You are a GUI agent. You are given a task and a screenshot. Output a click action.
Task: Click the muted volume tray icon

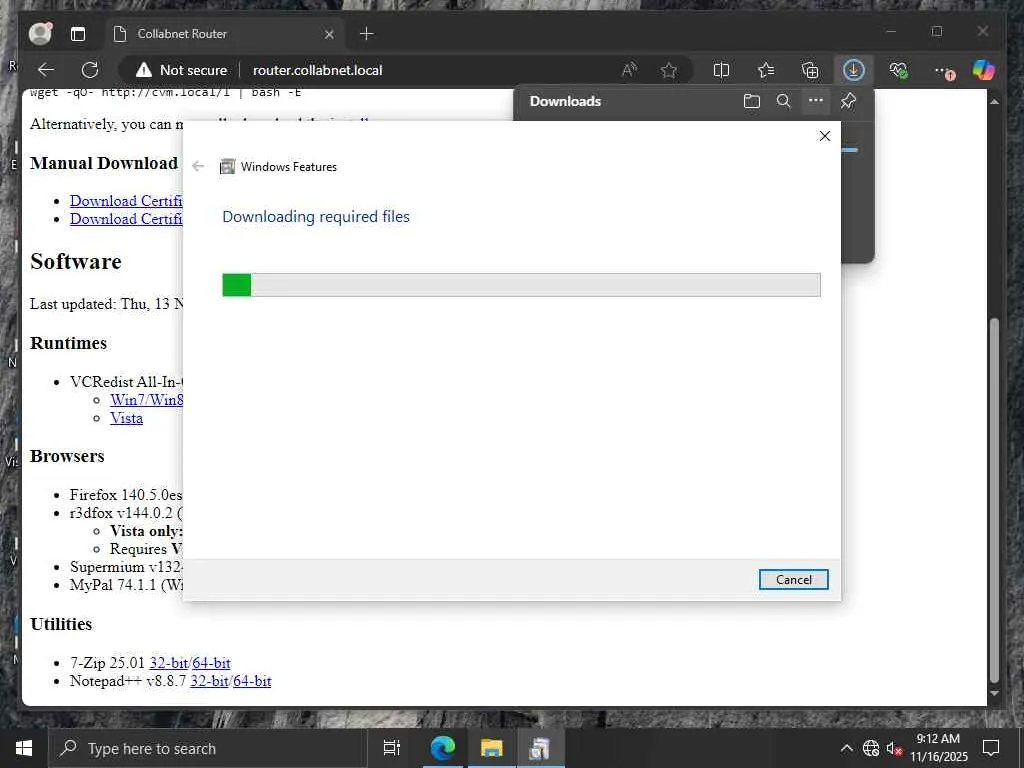894,748
